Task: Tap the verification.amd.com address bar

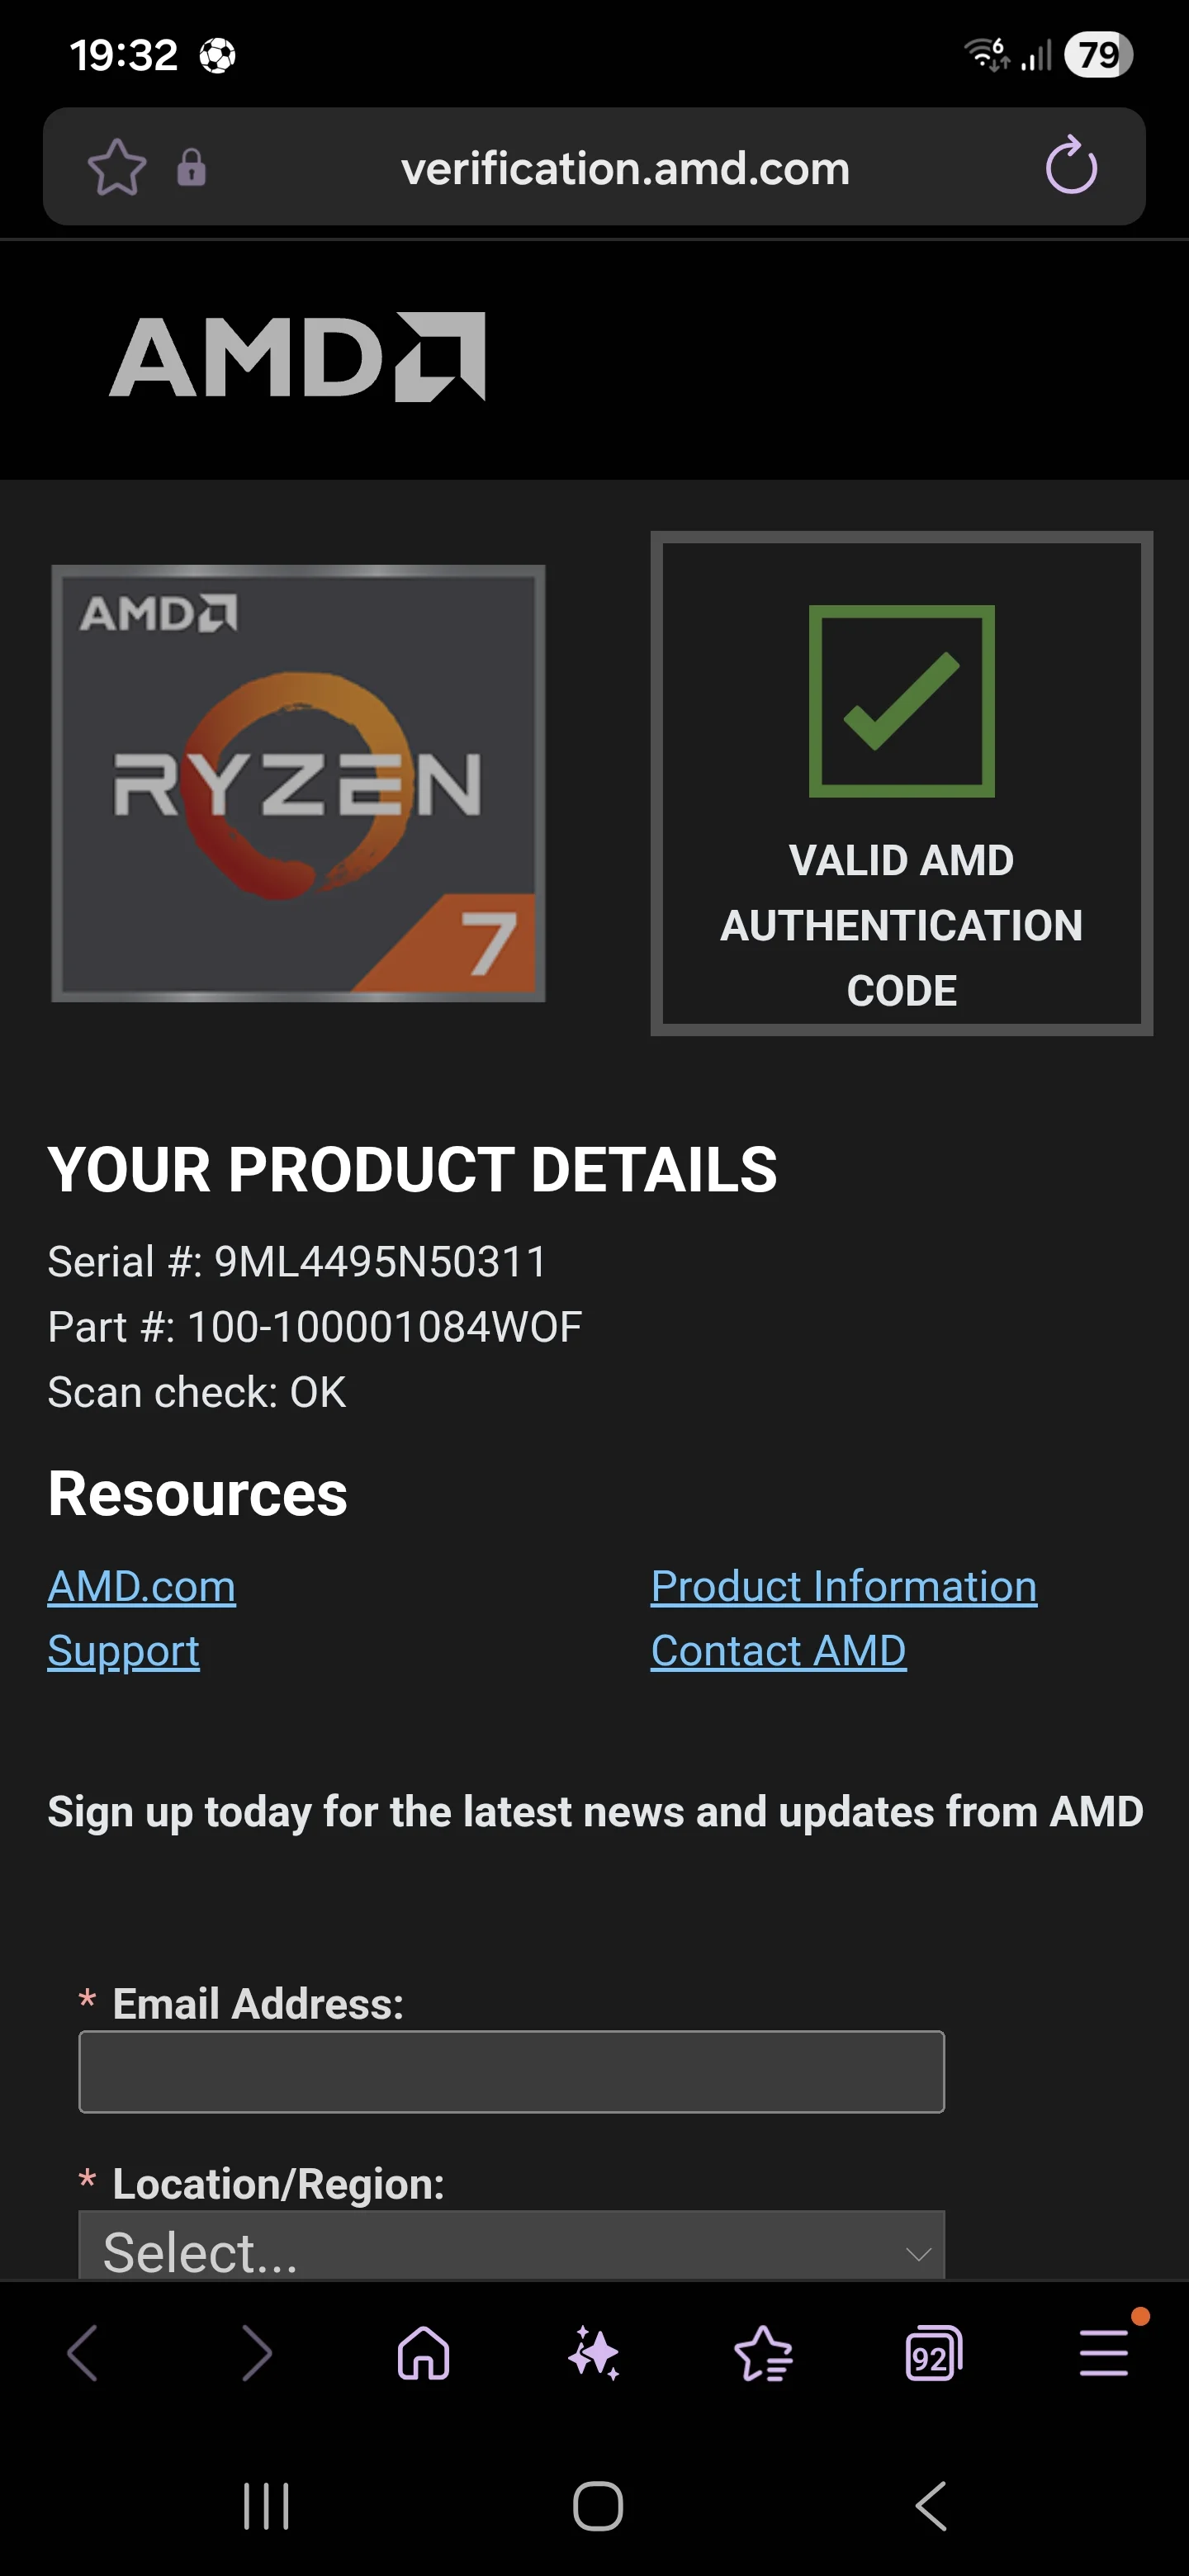Action: (625, 168)
